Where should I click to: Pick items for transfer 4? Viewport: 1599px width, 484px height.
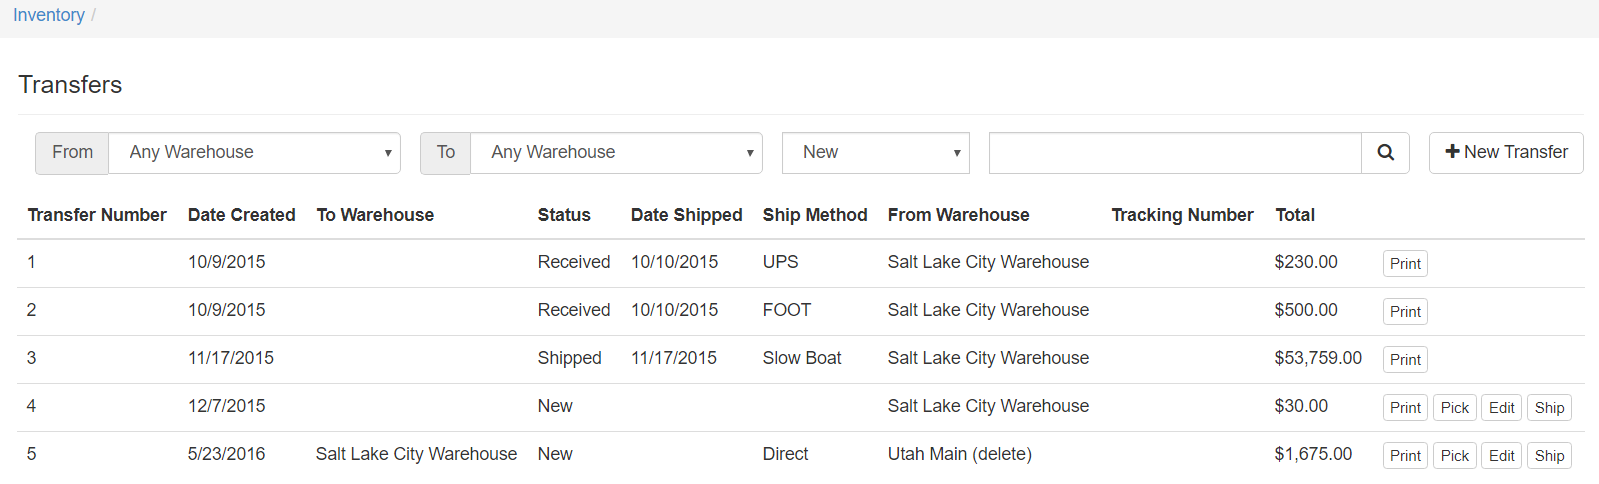(x=1454, y=408)
